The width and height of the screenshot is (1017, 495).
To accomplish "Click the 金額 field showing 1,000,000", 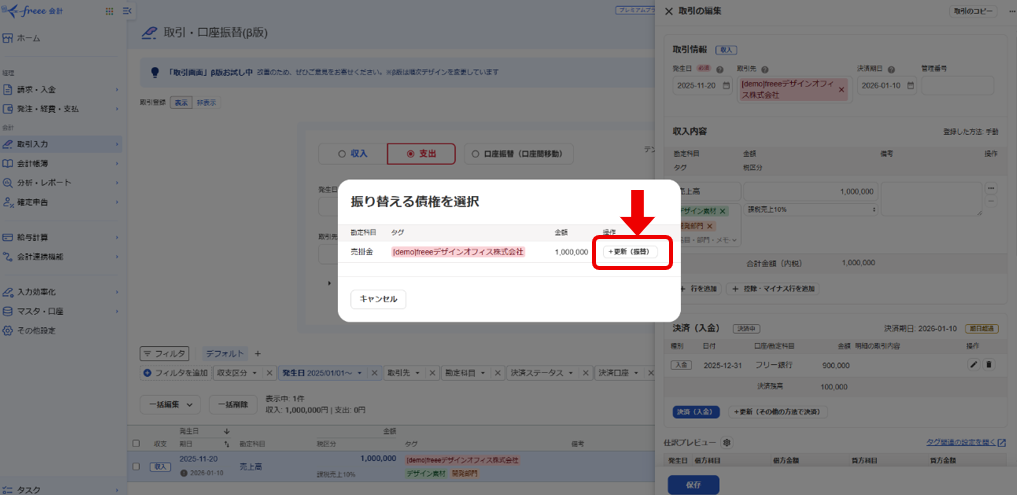I will 810,192.
